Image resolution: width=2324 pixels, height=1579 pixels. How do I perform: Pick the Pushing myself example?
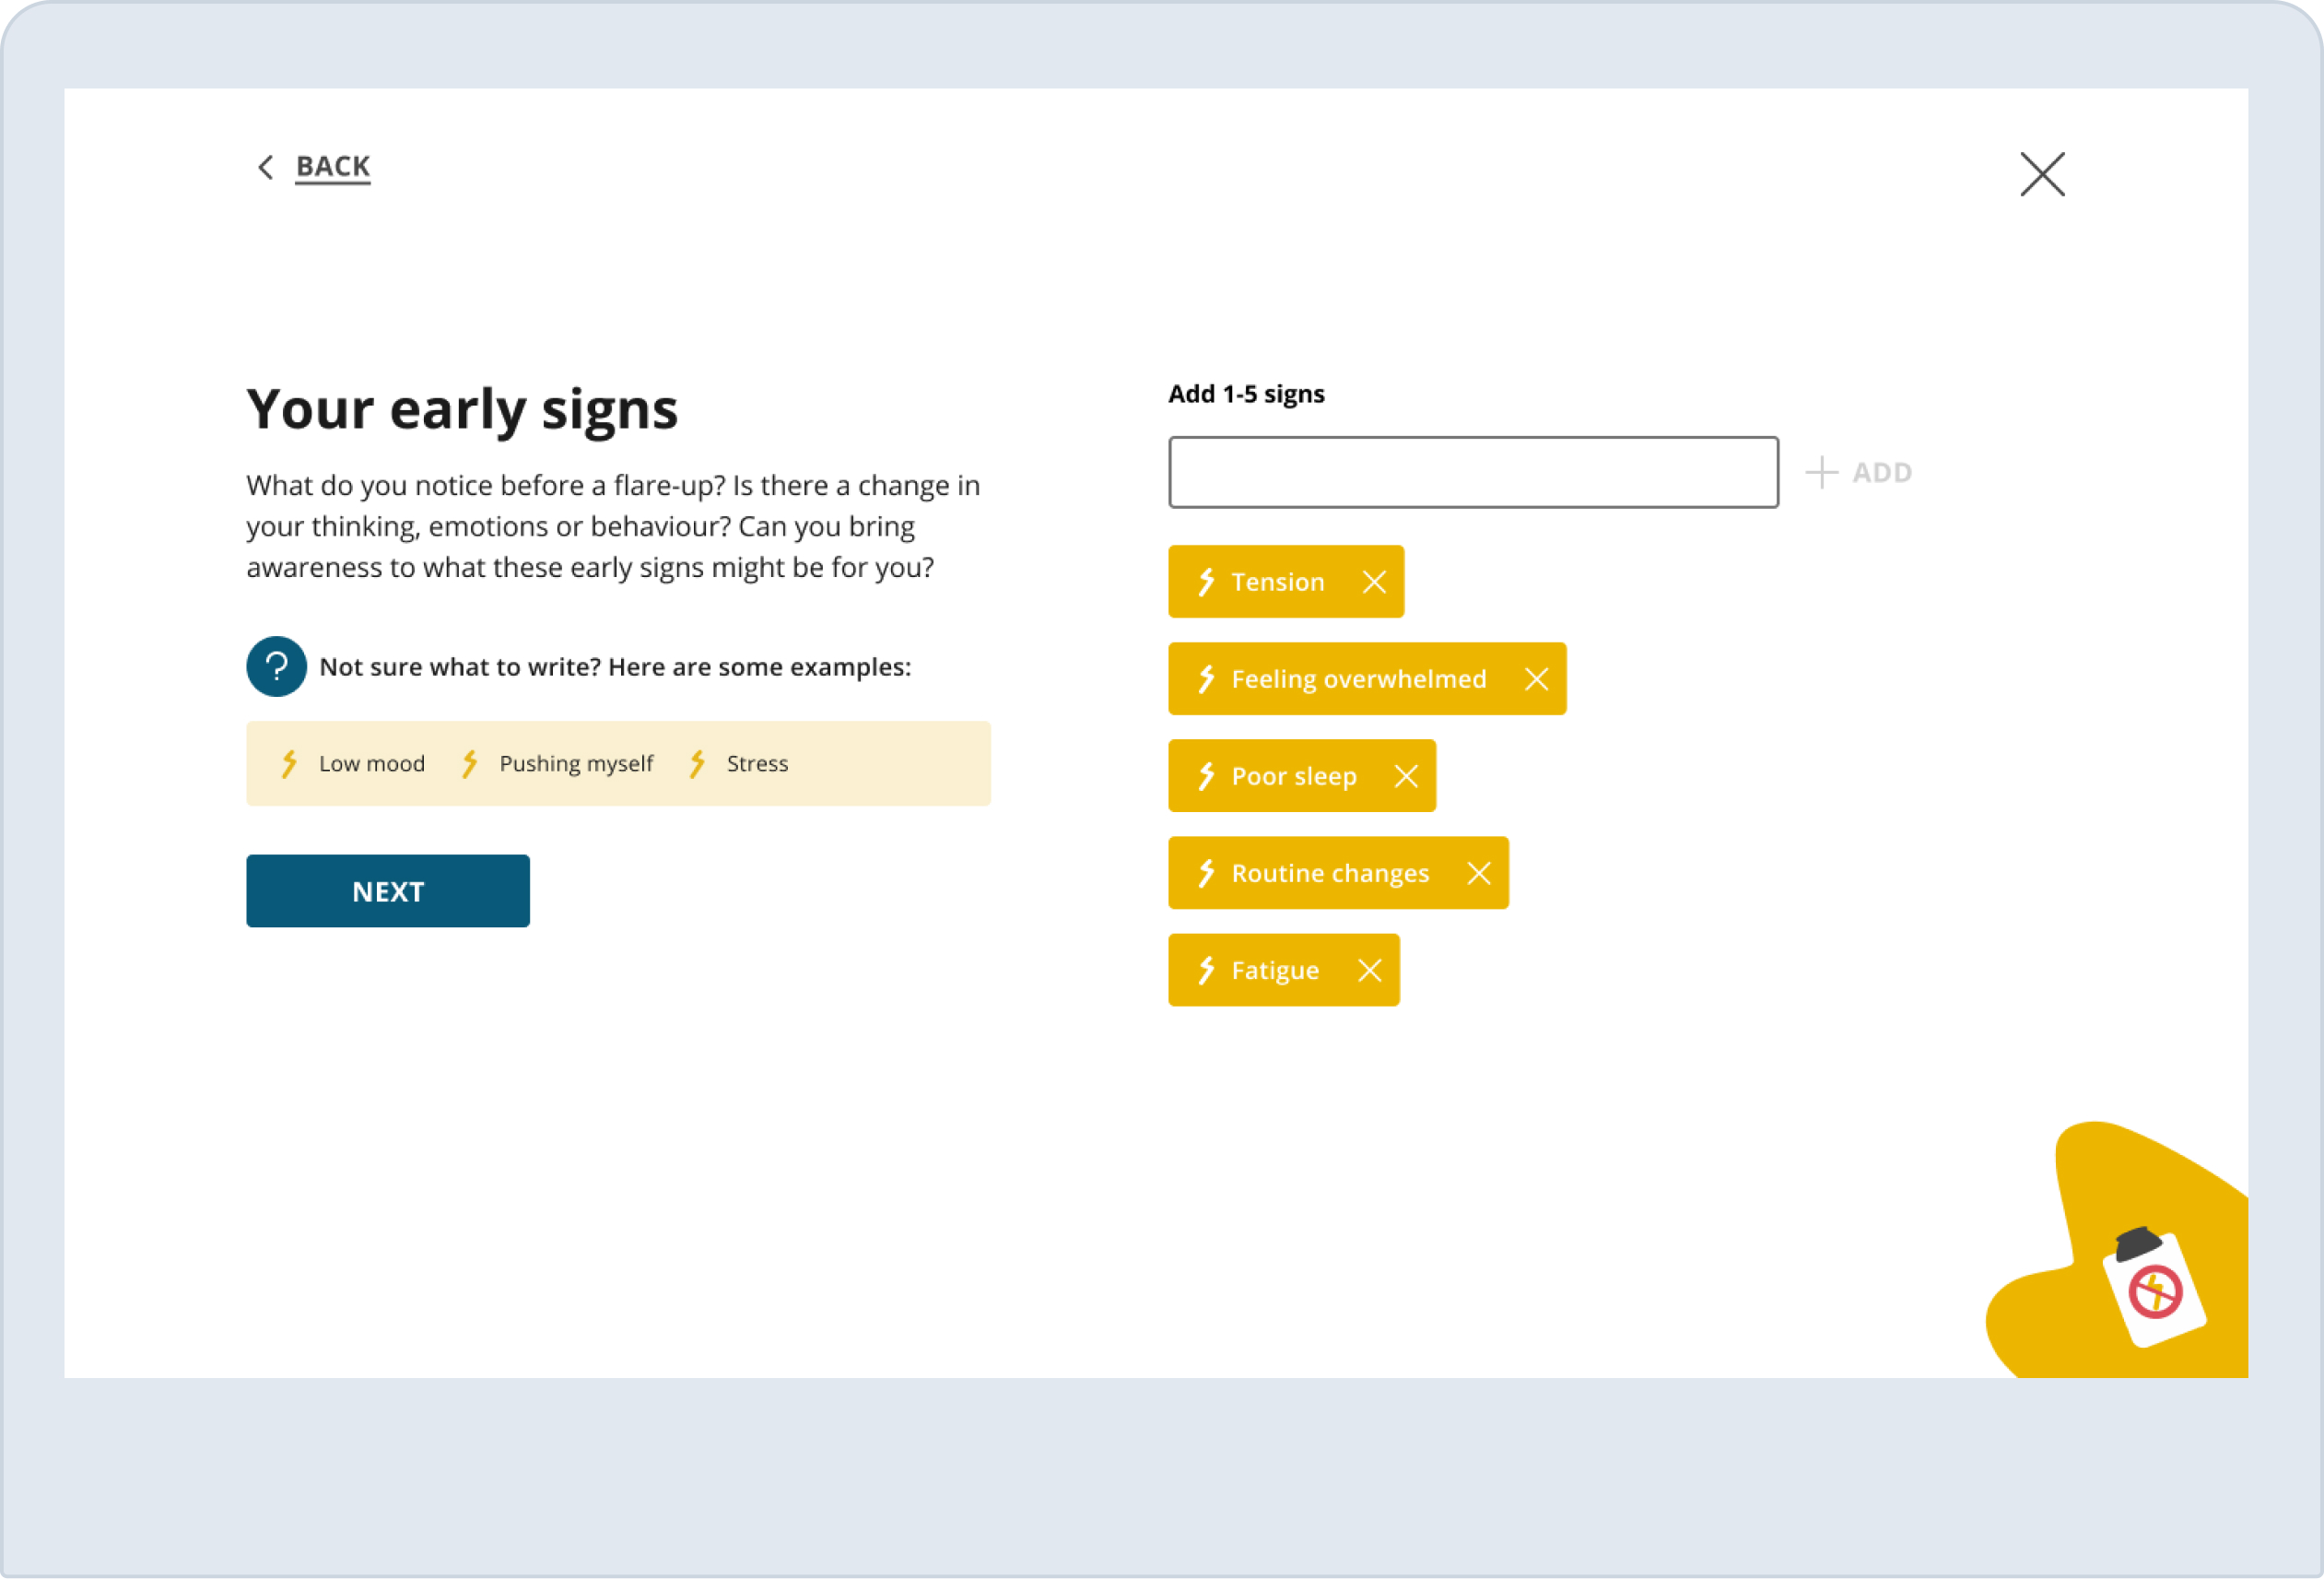[576, 764]
